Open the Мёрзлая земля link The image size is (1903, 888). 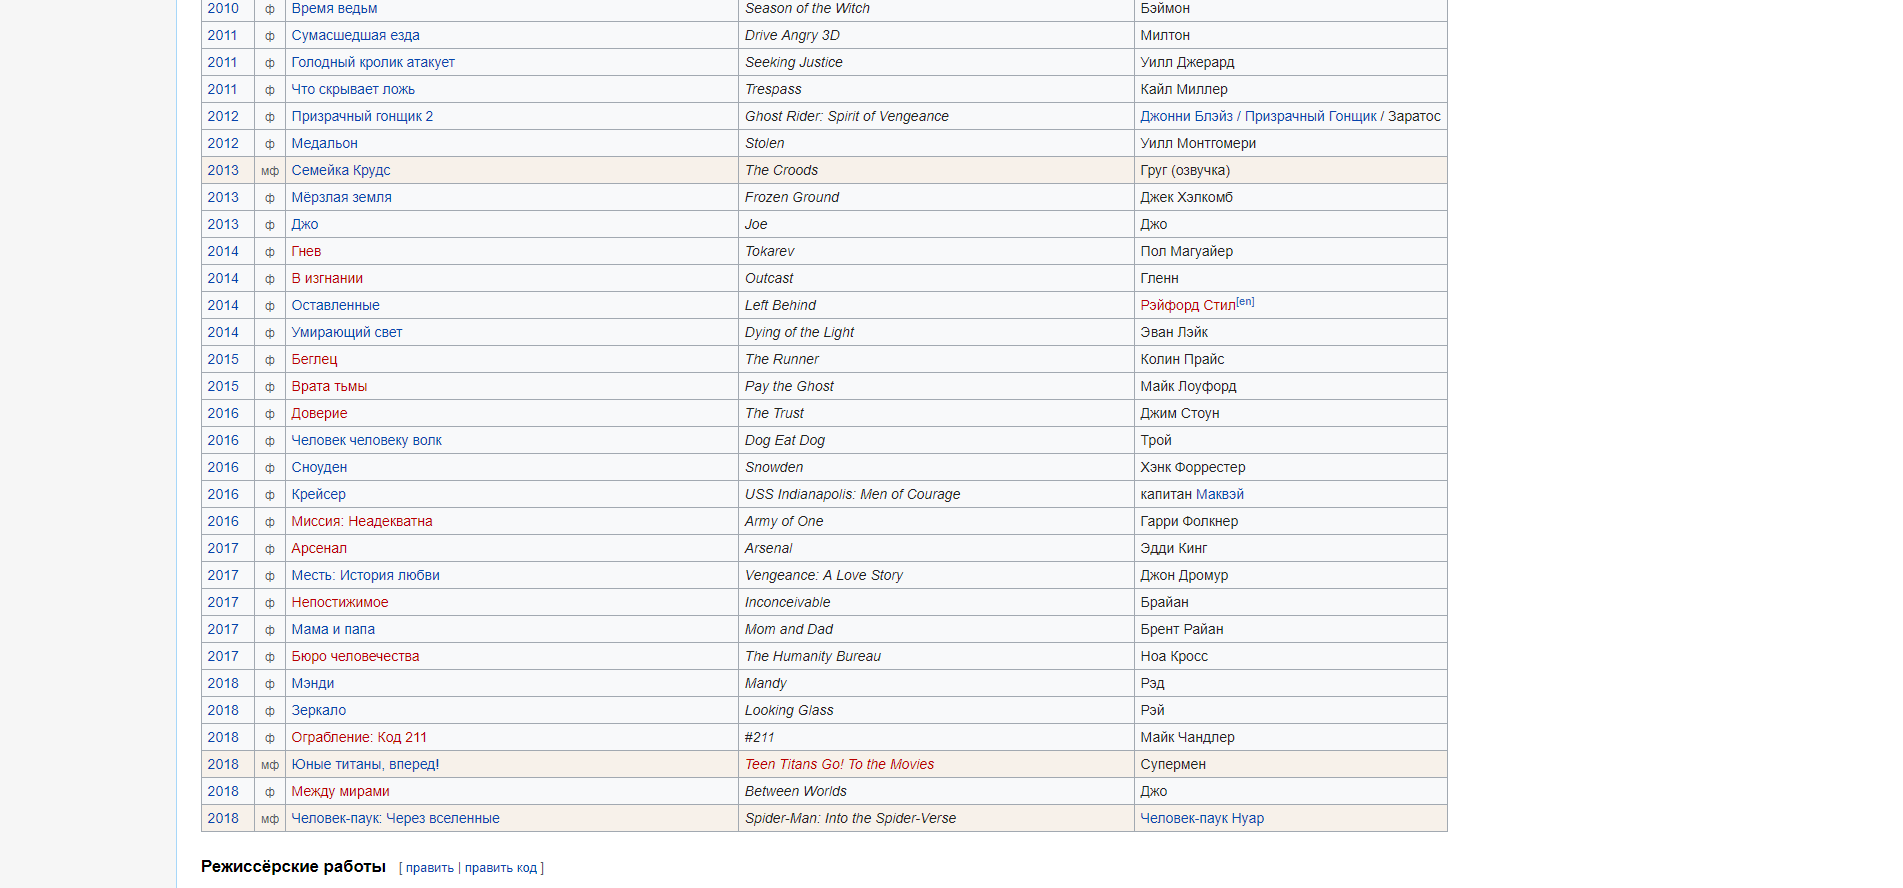(x=341, y=197)
